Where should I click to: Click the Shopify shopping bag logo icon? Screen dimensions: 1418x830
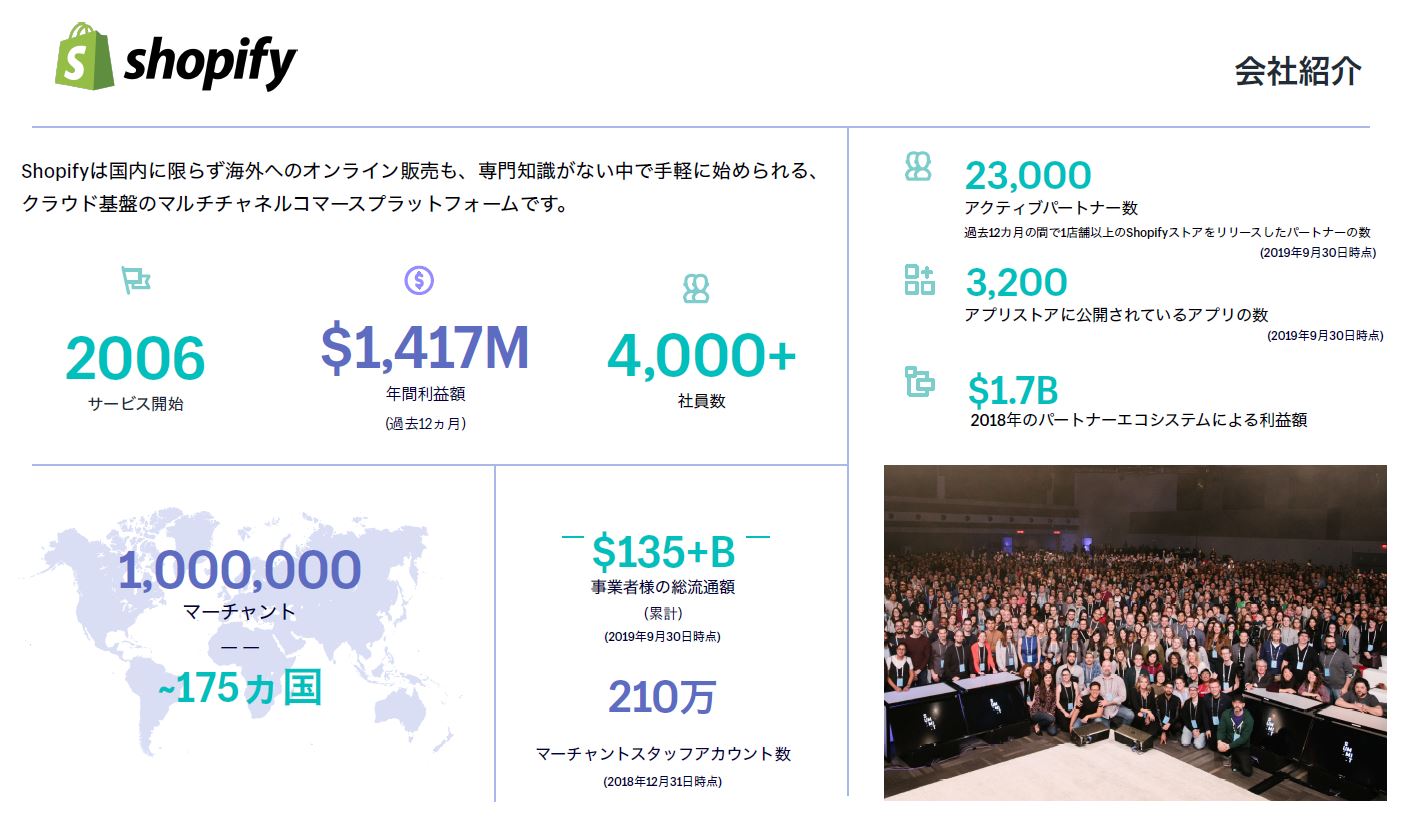tap(85, 56)
